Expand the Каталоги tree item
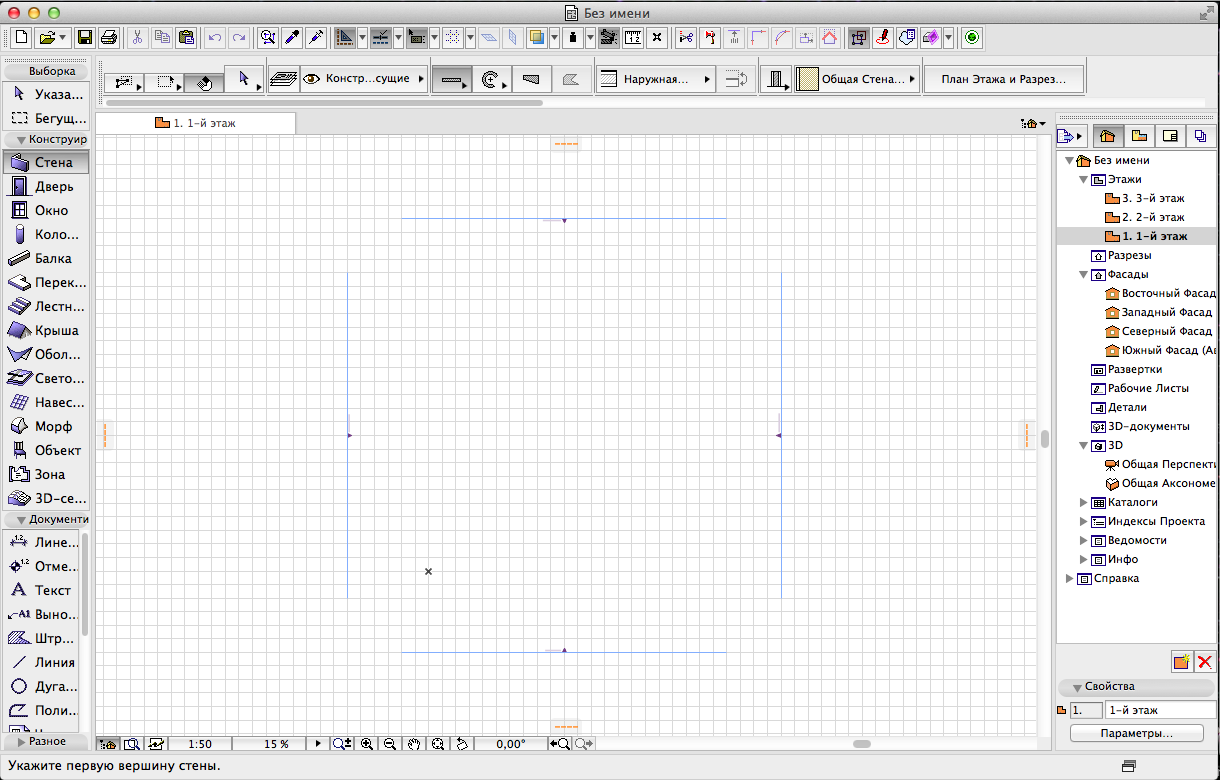 click(1083, 502)
